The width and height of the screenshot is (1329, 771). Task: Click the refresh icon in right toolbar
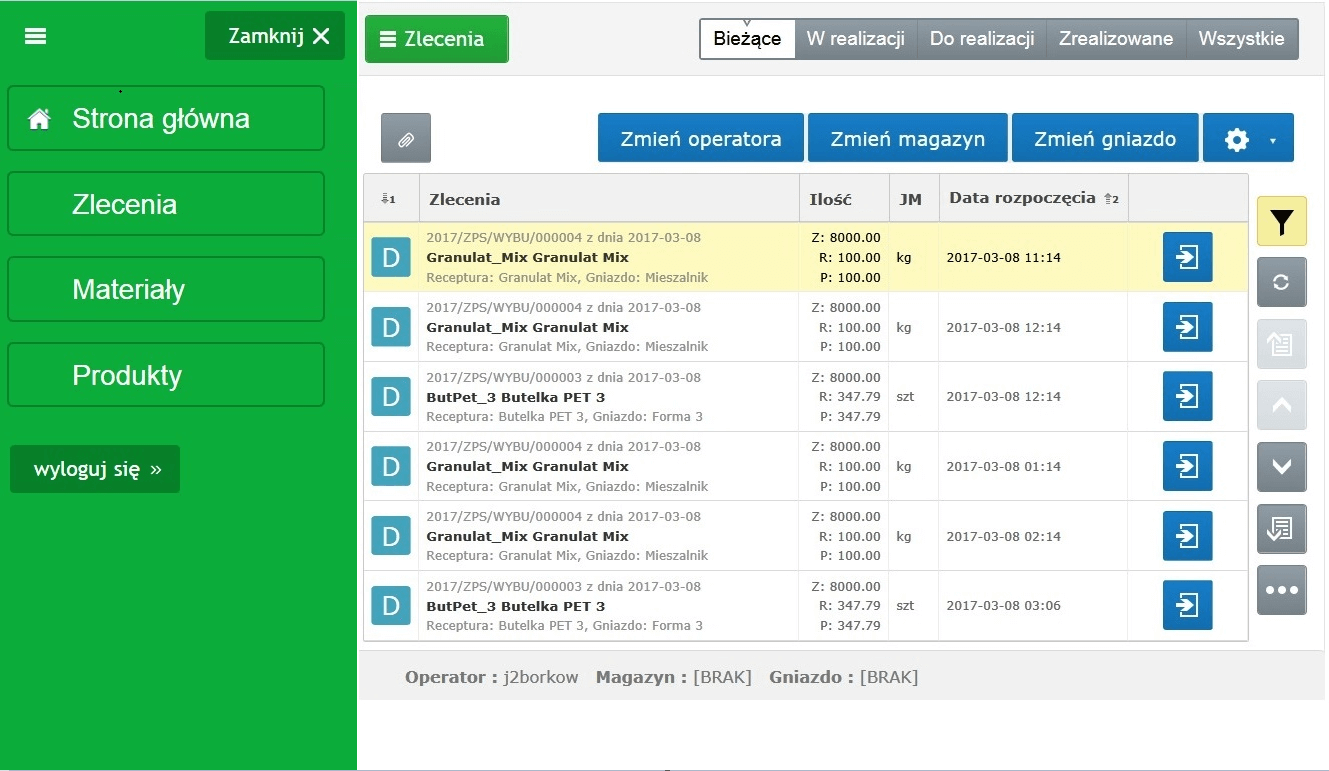coord(1282,283)
